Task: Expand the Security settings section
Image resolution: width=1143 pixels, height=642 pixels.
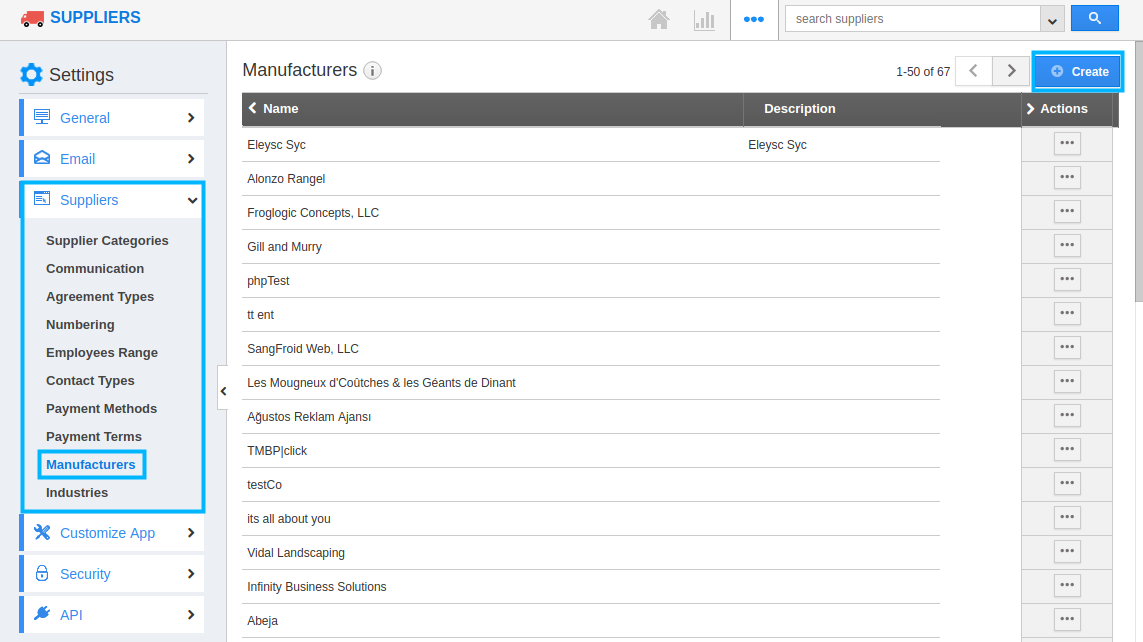Action: [112, 574]
